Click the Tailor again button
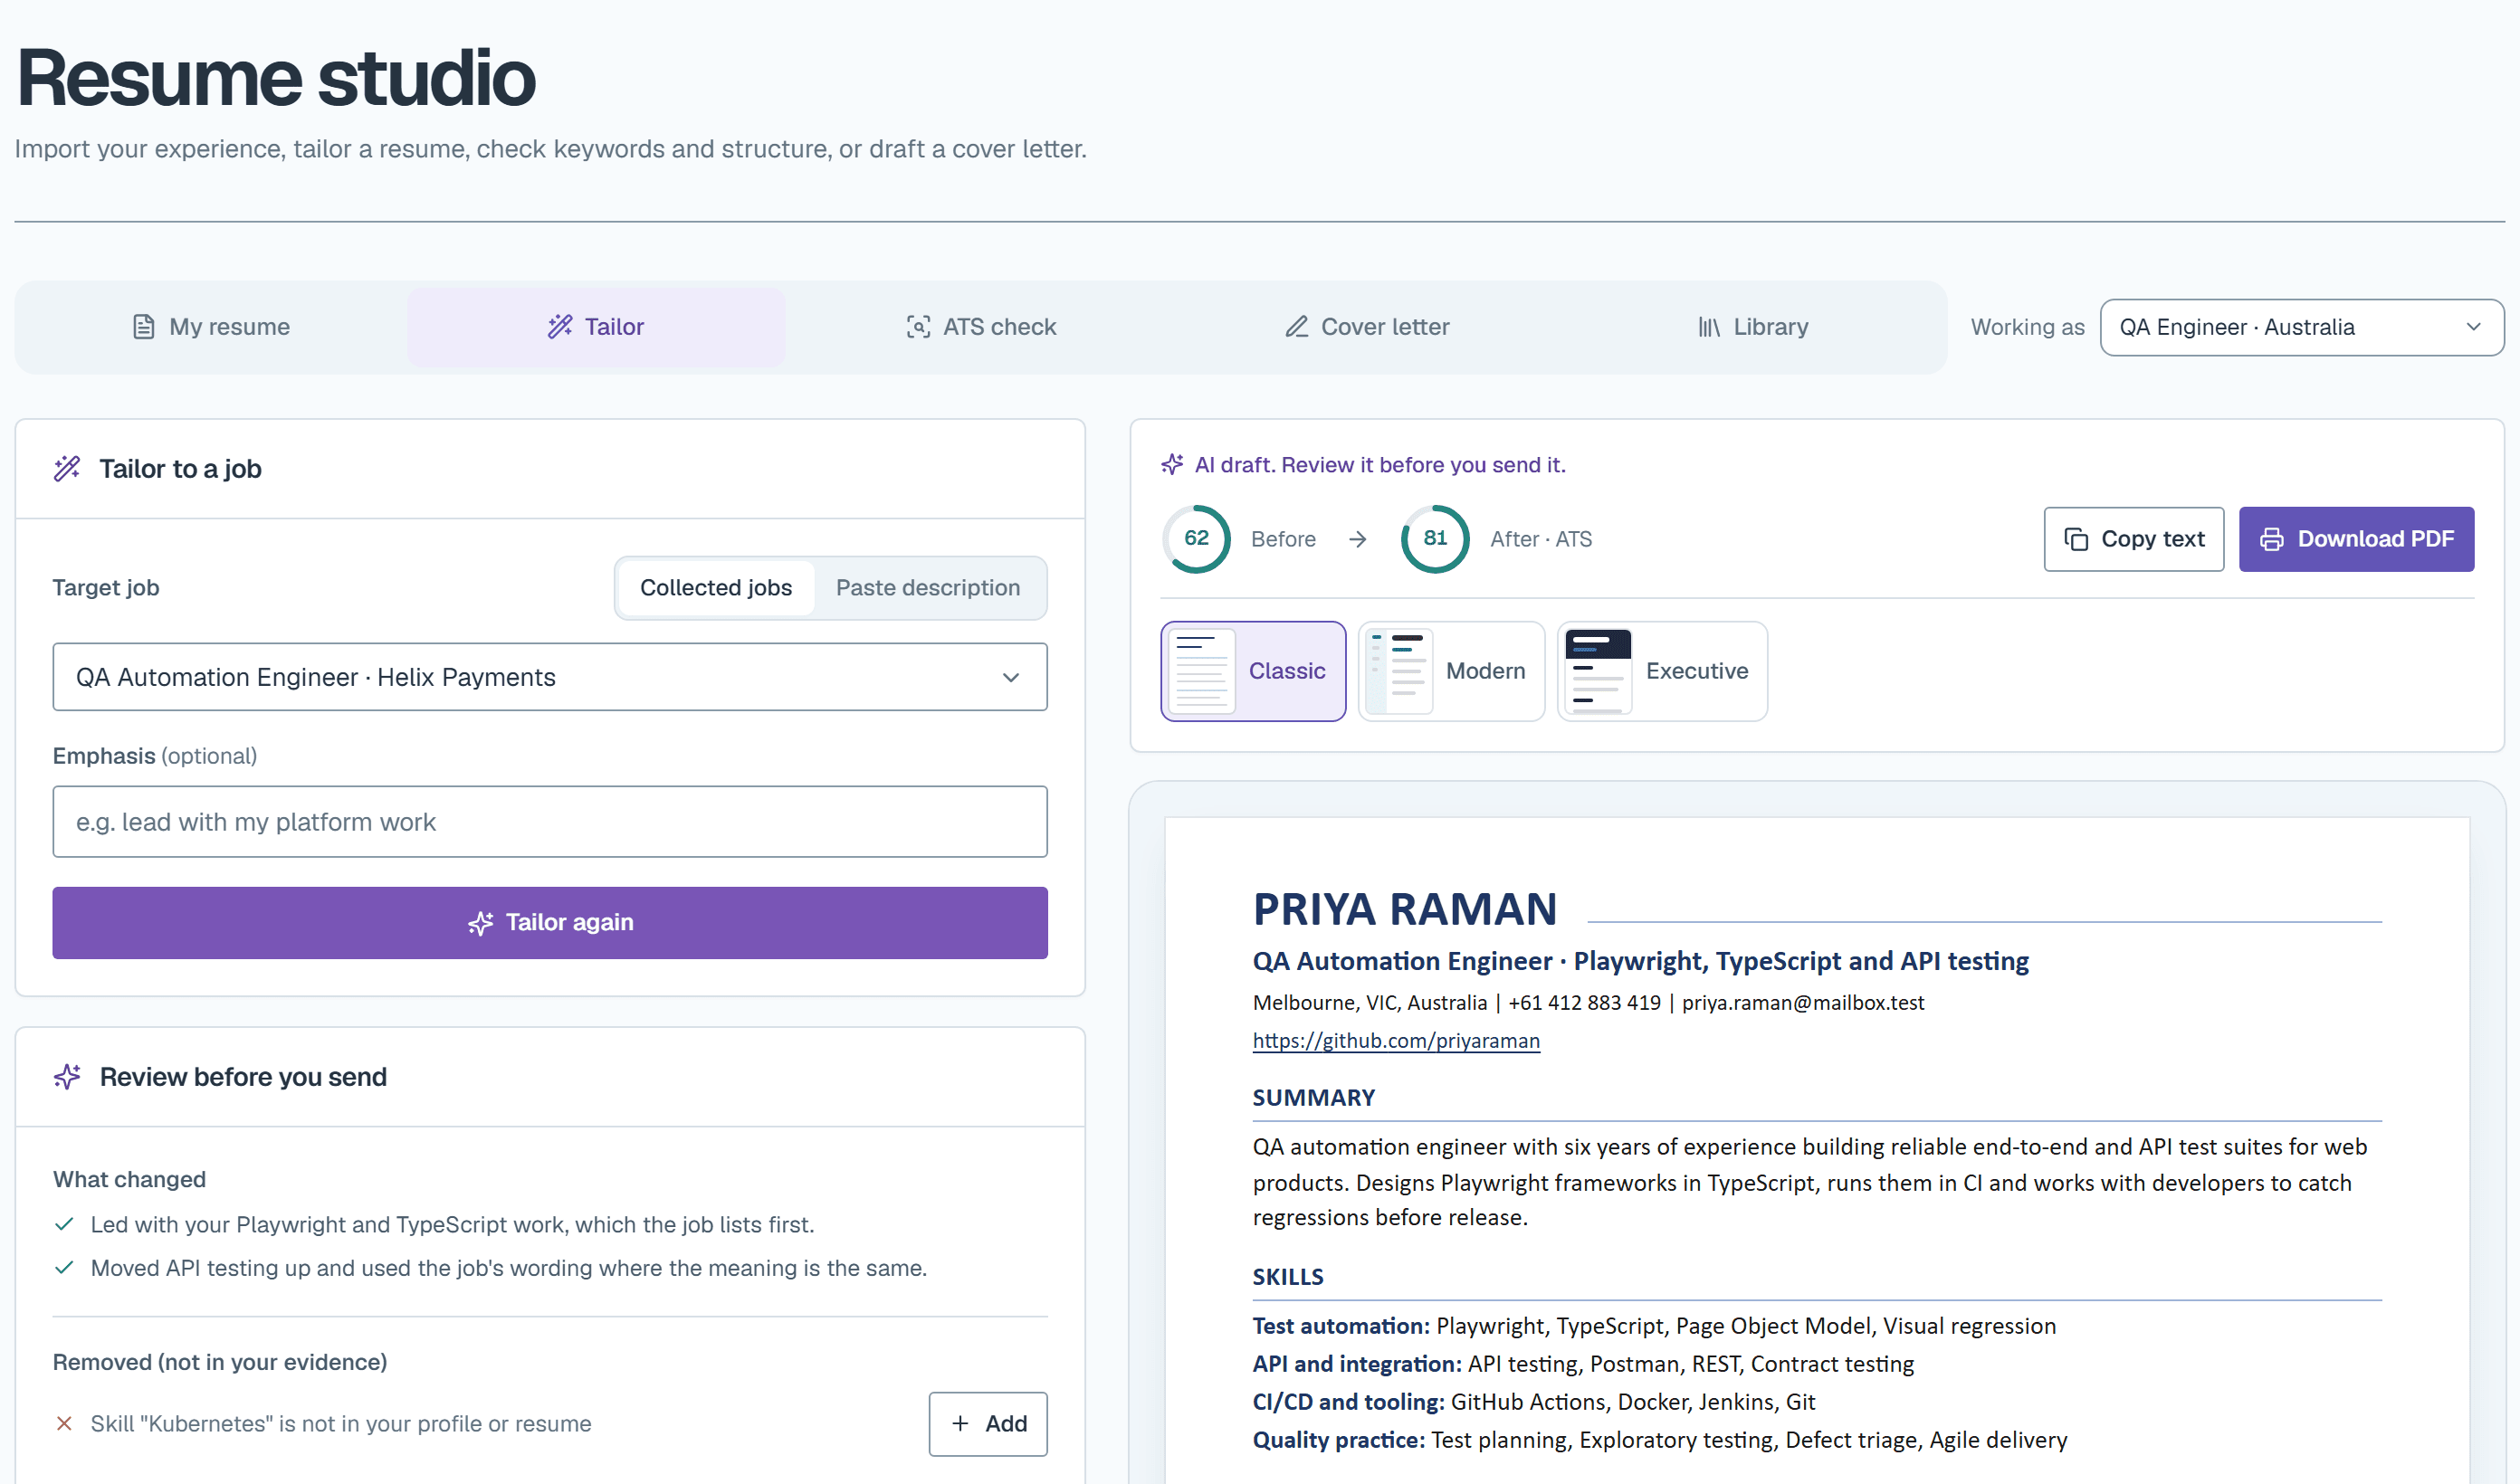This screenshot has width=2520, height=1484. pos(550,922)
